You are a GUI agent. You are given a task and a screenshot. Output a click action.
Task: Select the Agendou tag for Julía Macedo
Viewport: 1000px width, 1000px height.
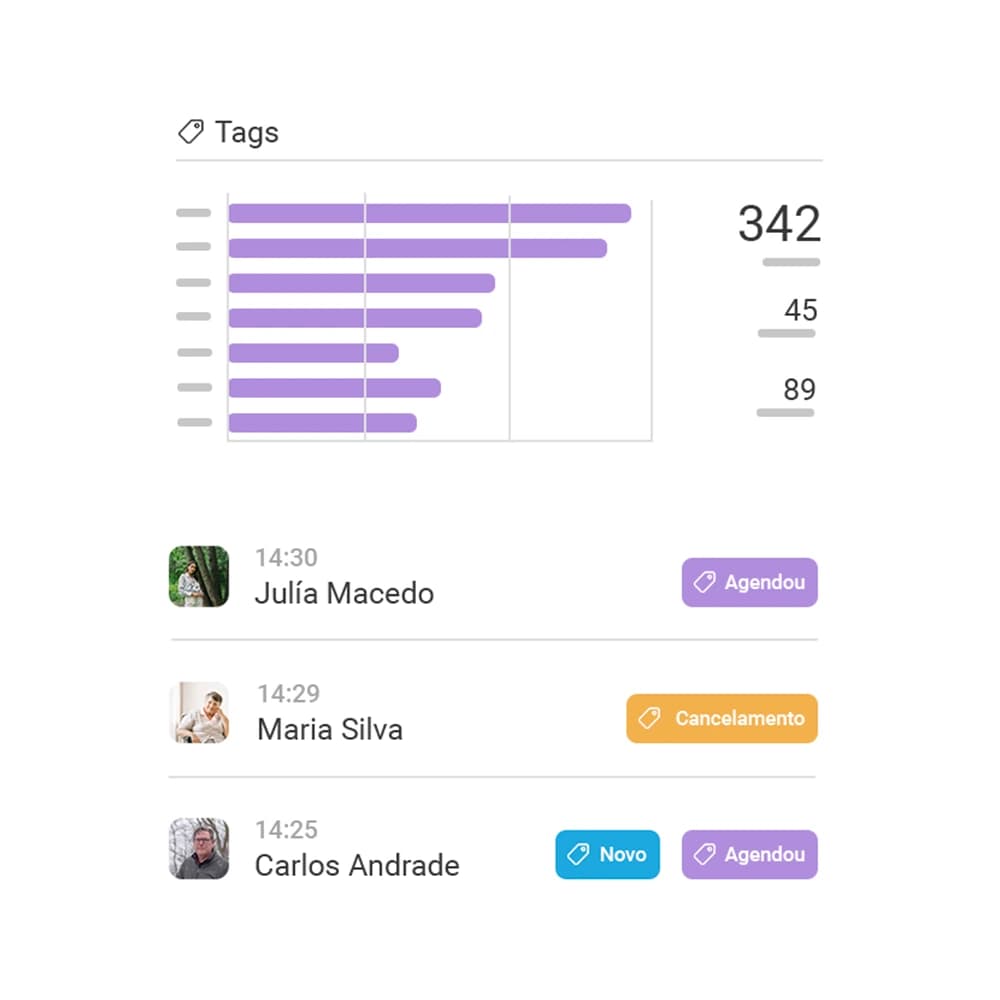pos(749,582)
